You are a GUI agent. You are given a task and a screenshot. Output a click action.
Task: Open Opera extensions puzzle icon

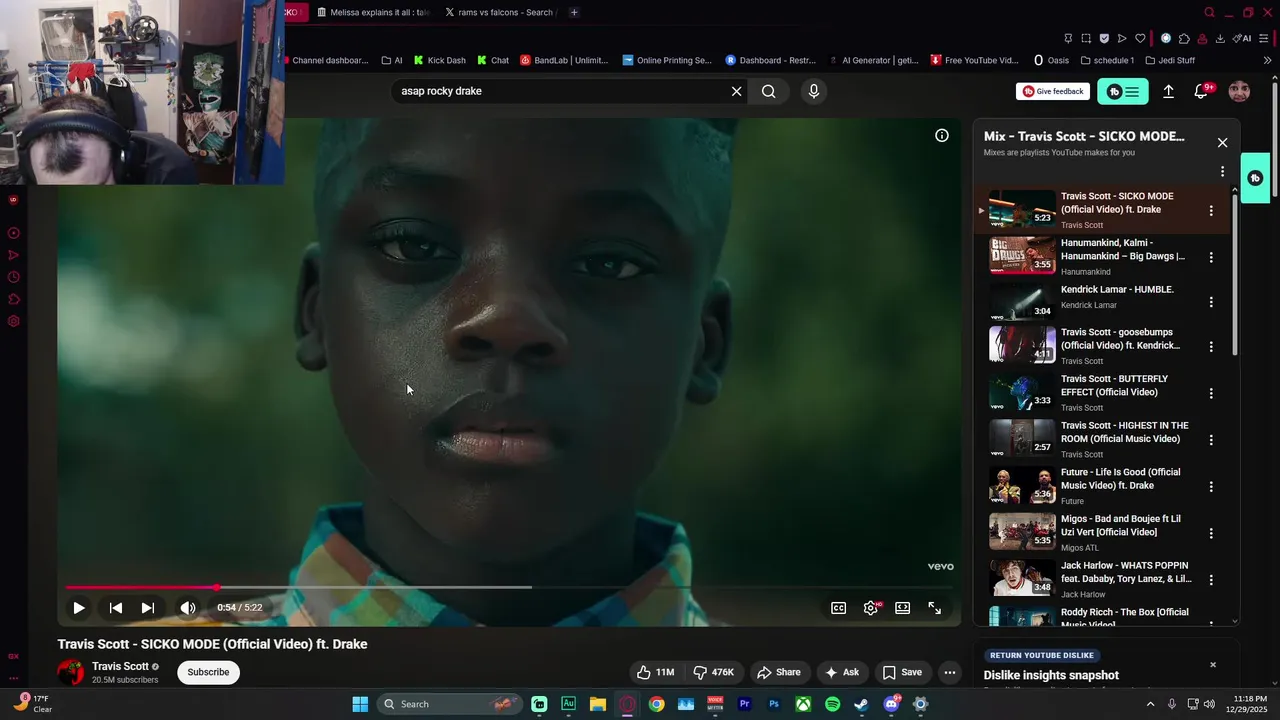point(1184,38)
